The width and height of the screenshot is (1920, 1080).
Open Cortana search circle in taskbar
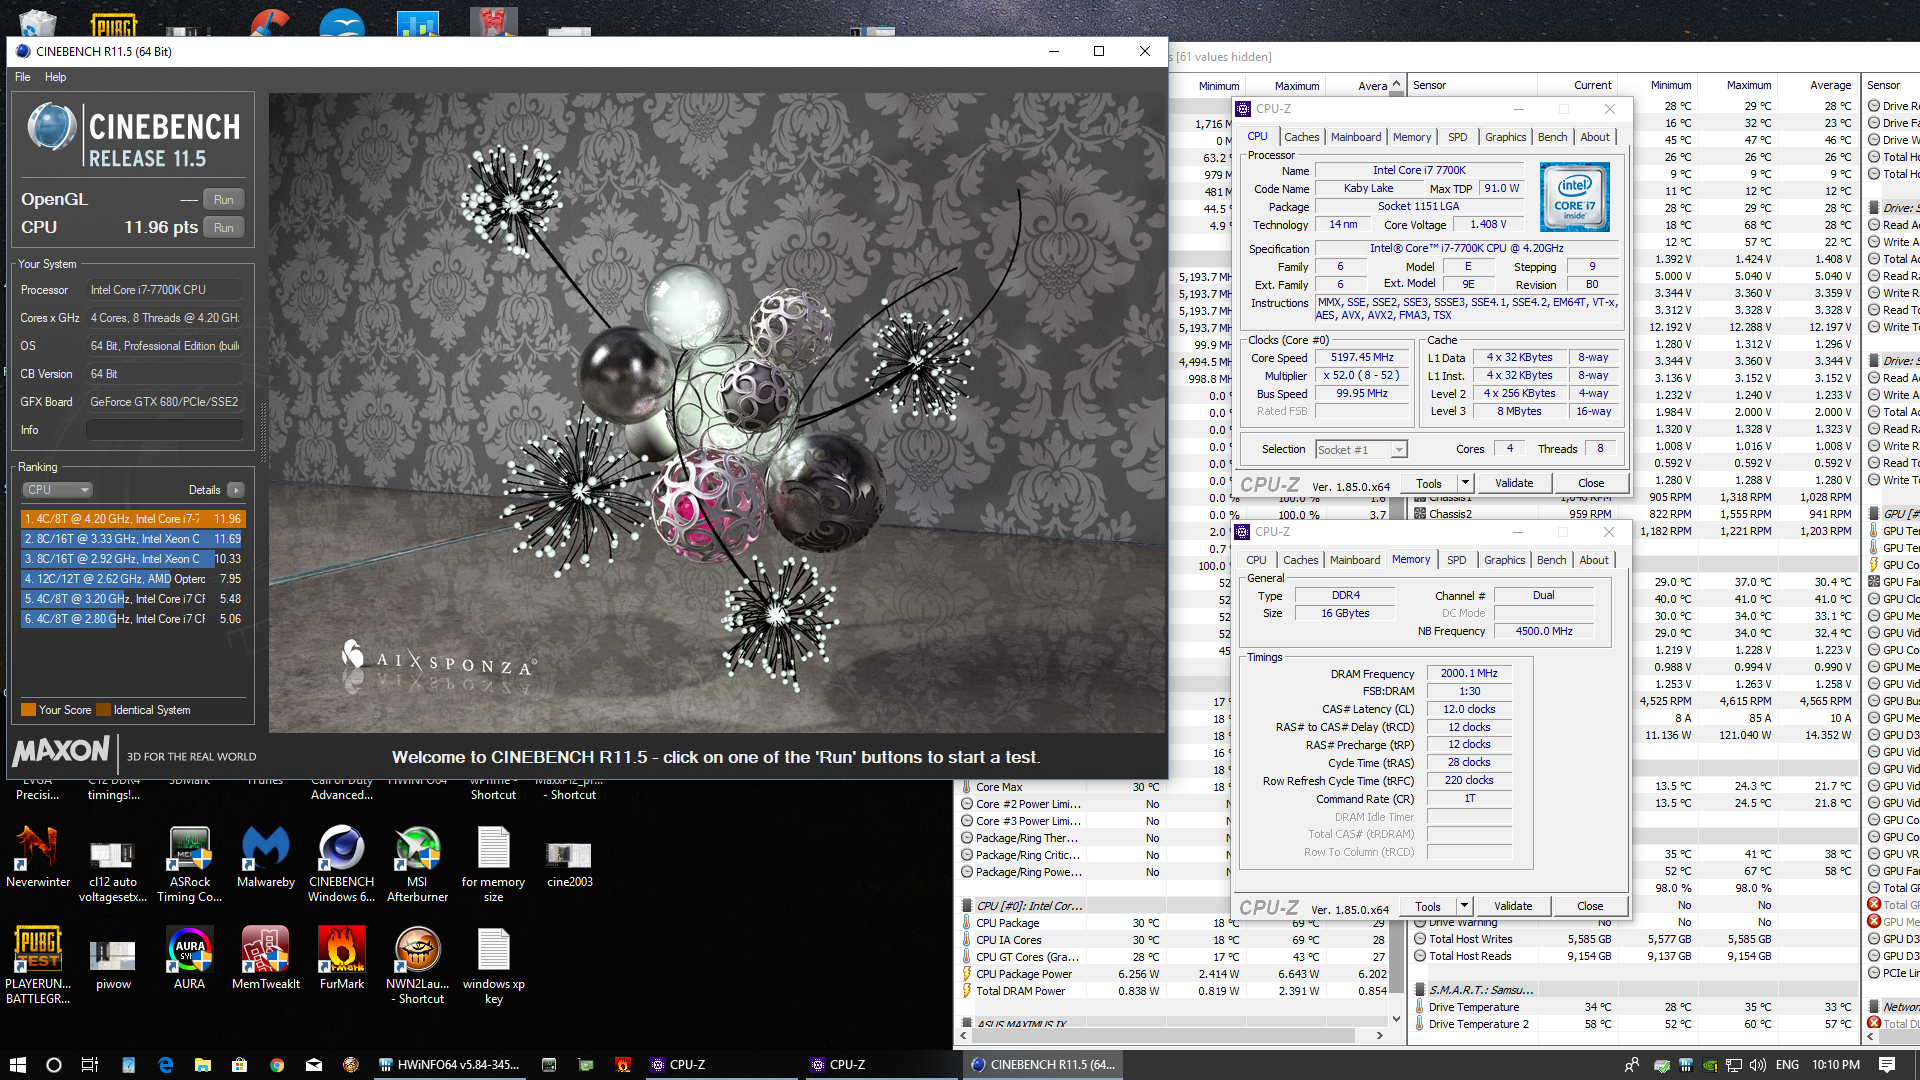point(54,1065)
